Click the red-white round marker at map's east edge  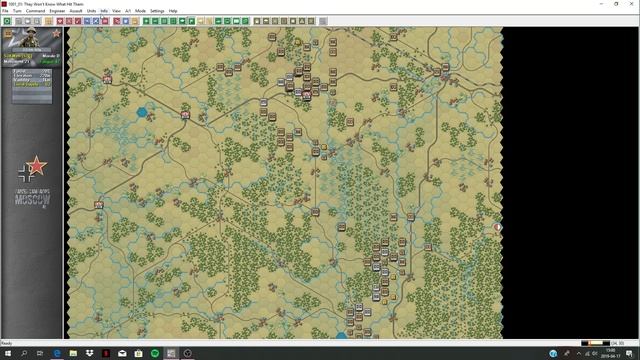click(497, 227)
